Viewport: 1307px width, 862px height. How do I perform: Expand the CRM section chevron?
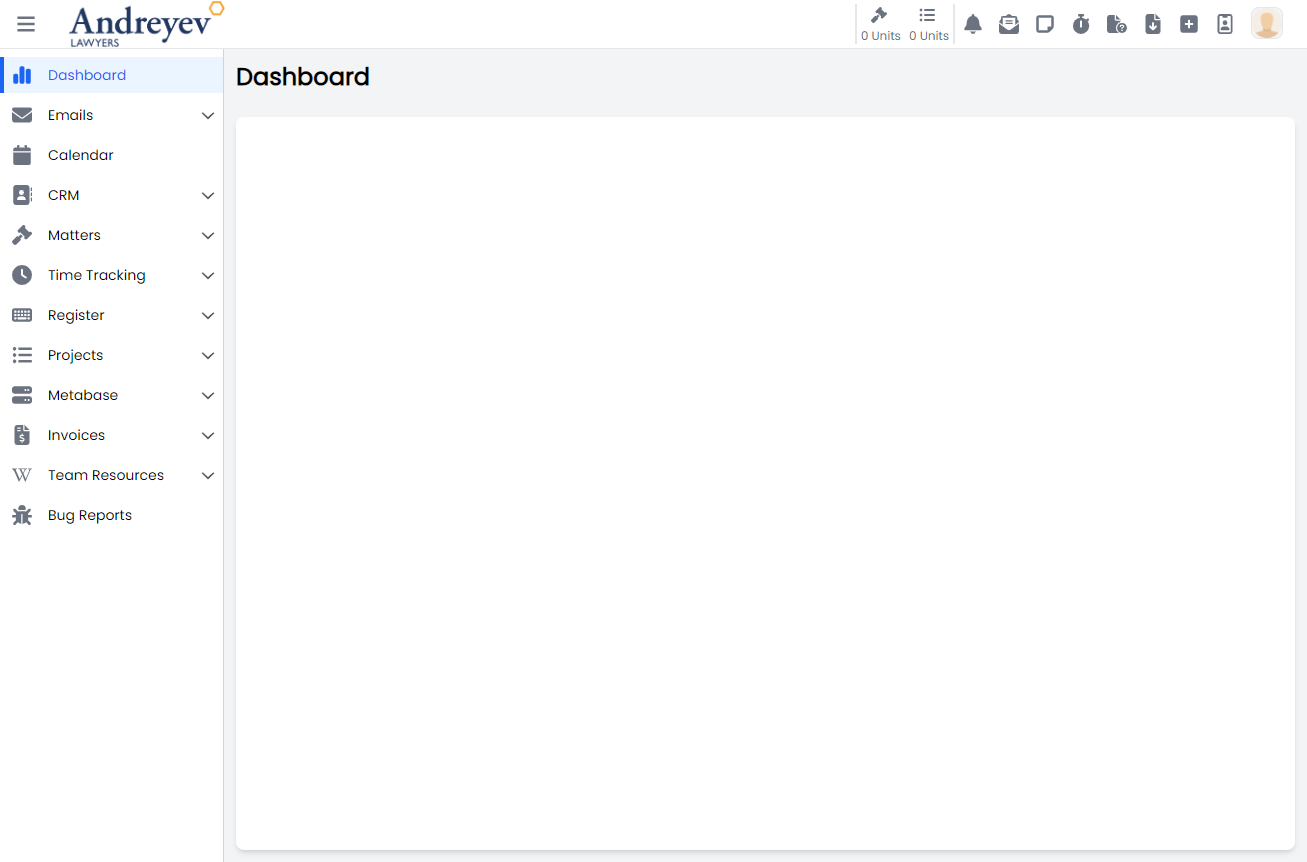[208, 196]
